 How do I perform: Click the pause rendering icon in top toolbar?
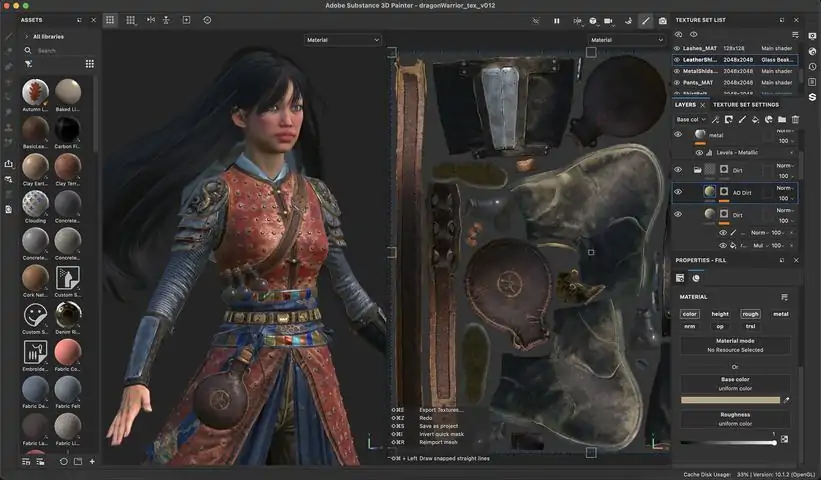(x=557, y=21)
